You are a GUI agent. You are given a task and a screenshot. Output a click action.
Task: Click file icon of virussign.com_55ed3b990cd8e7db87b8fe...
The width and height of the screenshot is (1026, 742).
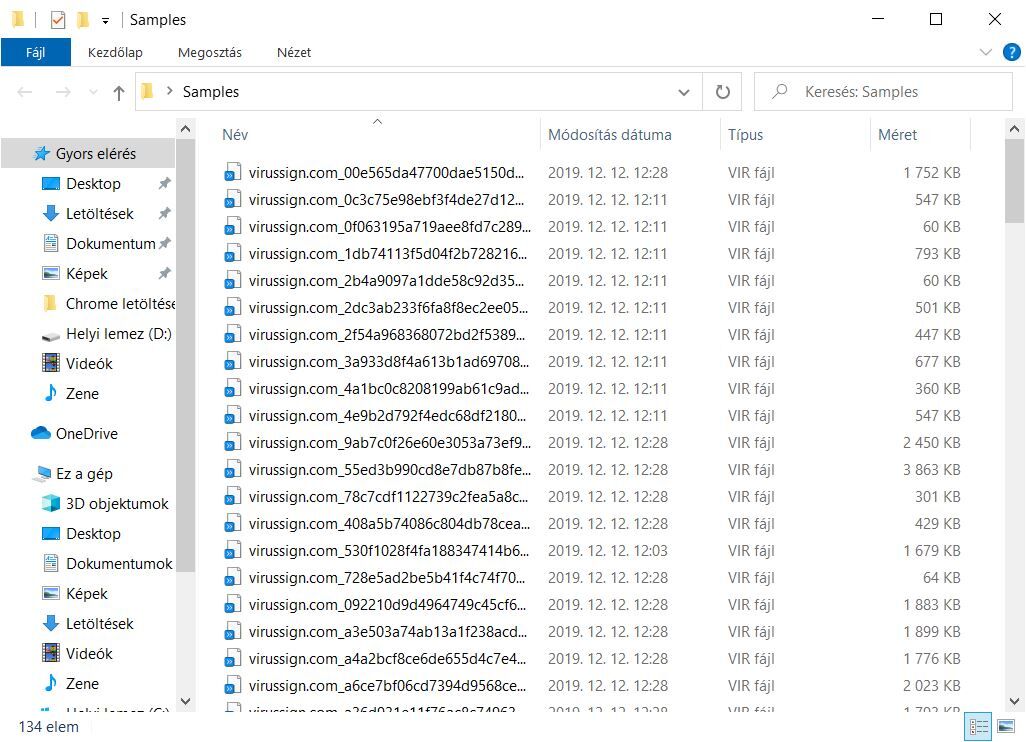click(232, 470)
